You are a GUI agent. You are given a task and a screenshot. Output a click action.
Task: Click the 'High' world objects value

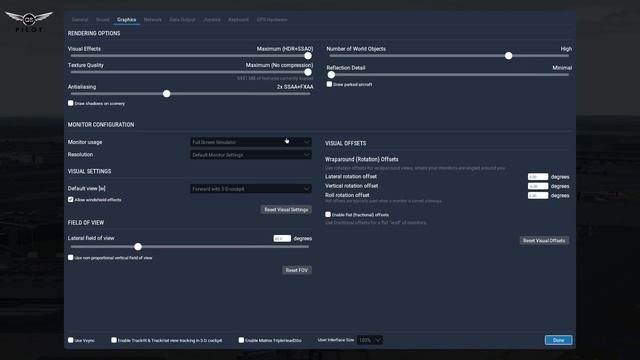click(566, 49)
